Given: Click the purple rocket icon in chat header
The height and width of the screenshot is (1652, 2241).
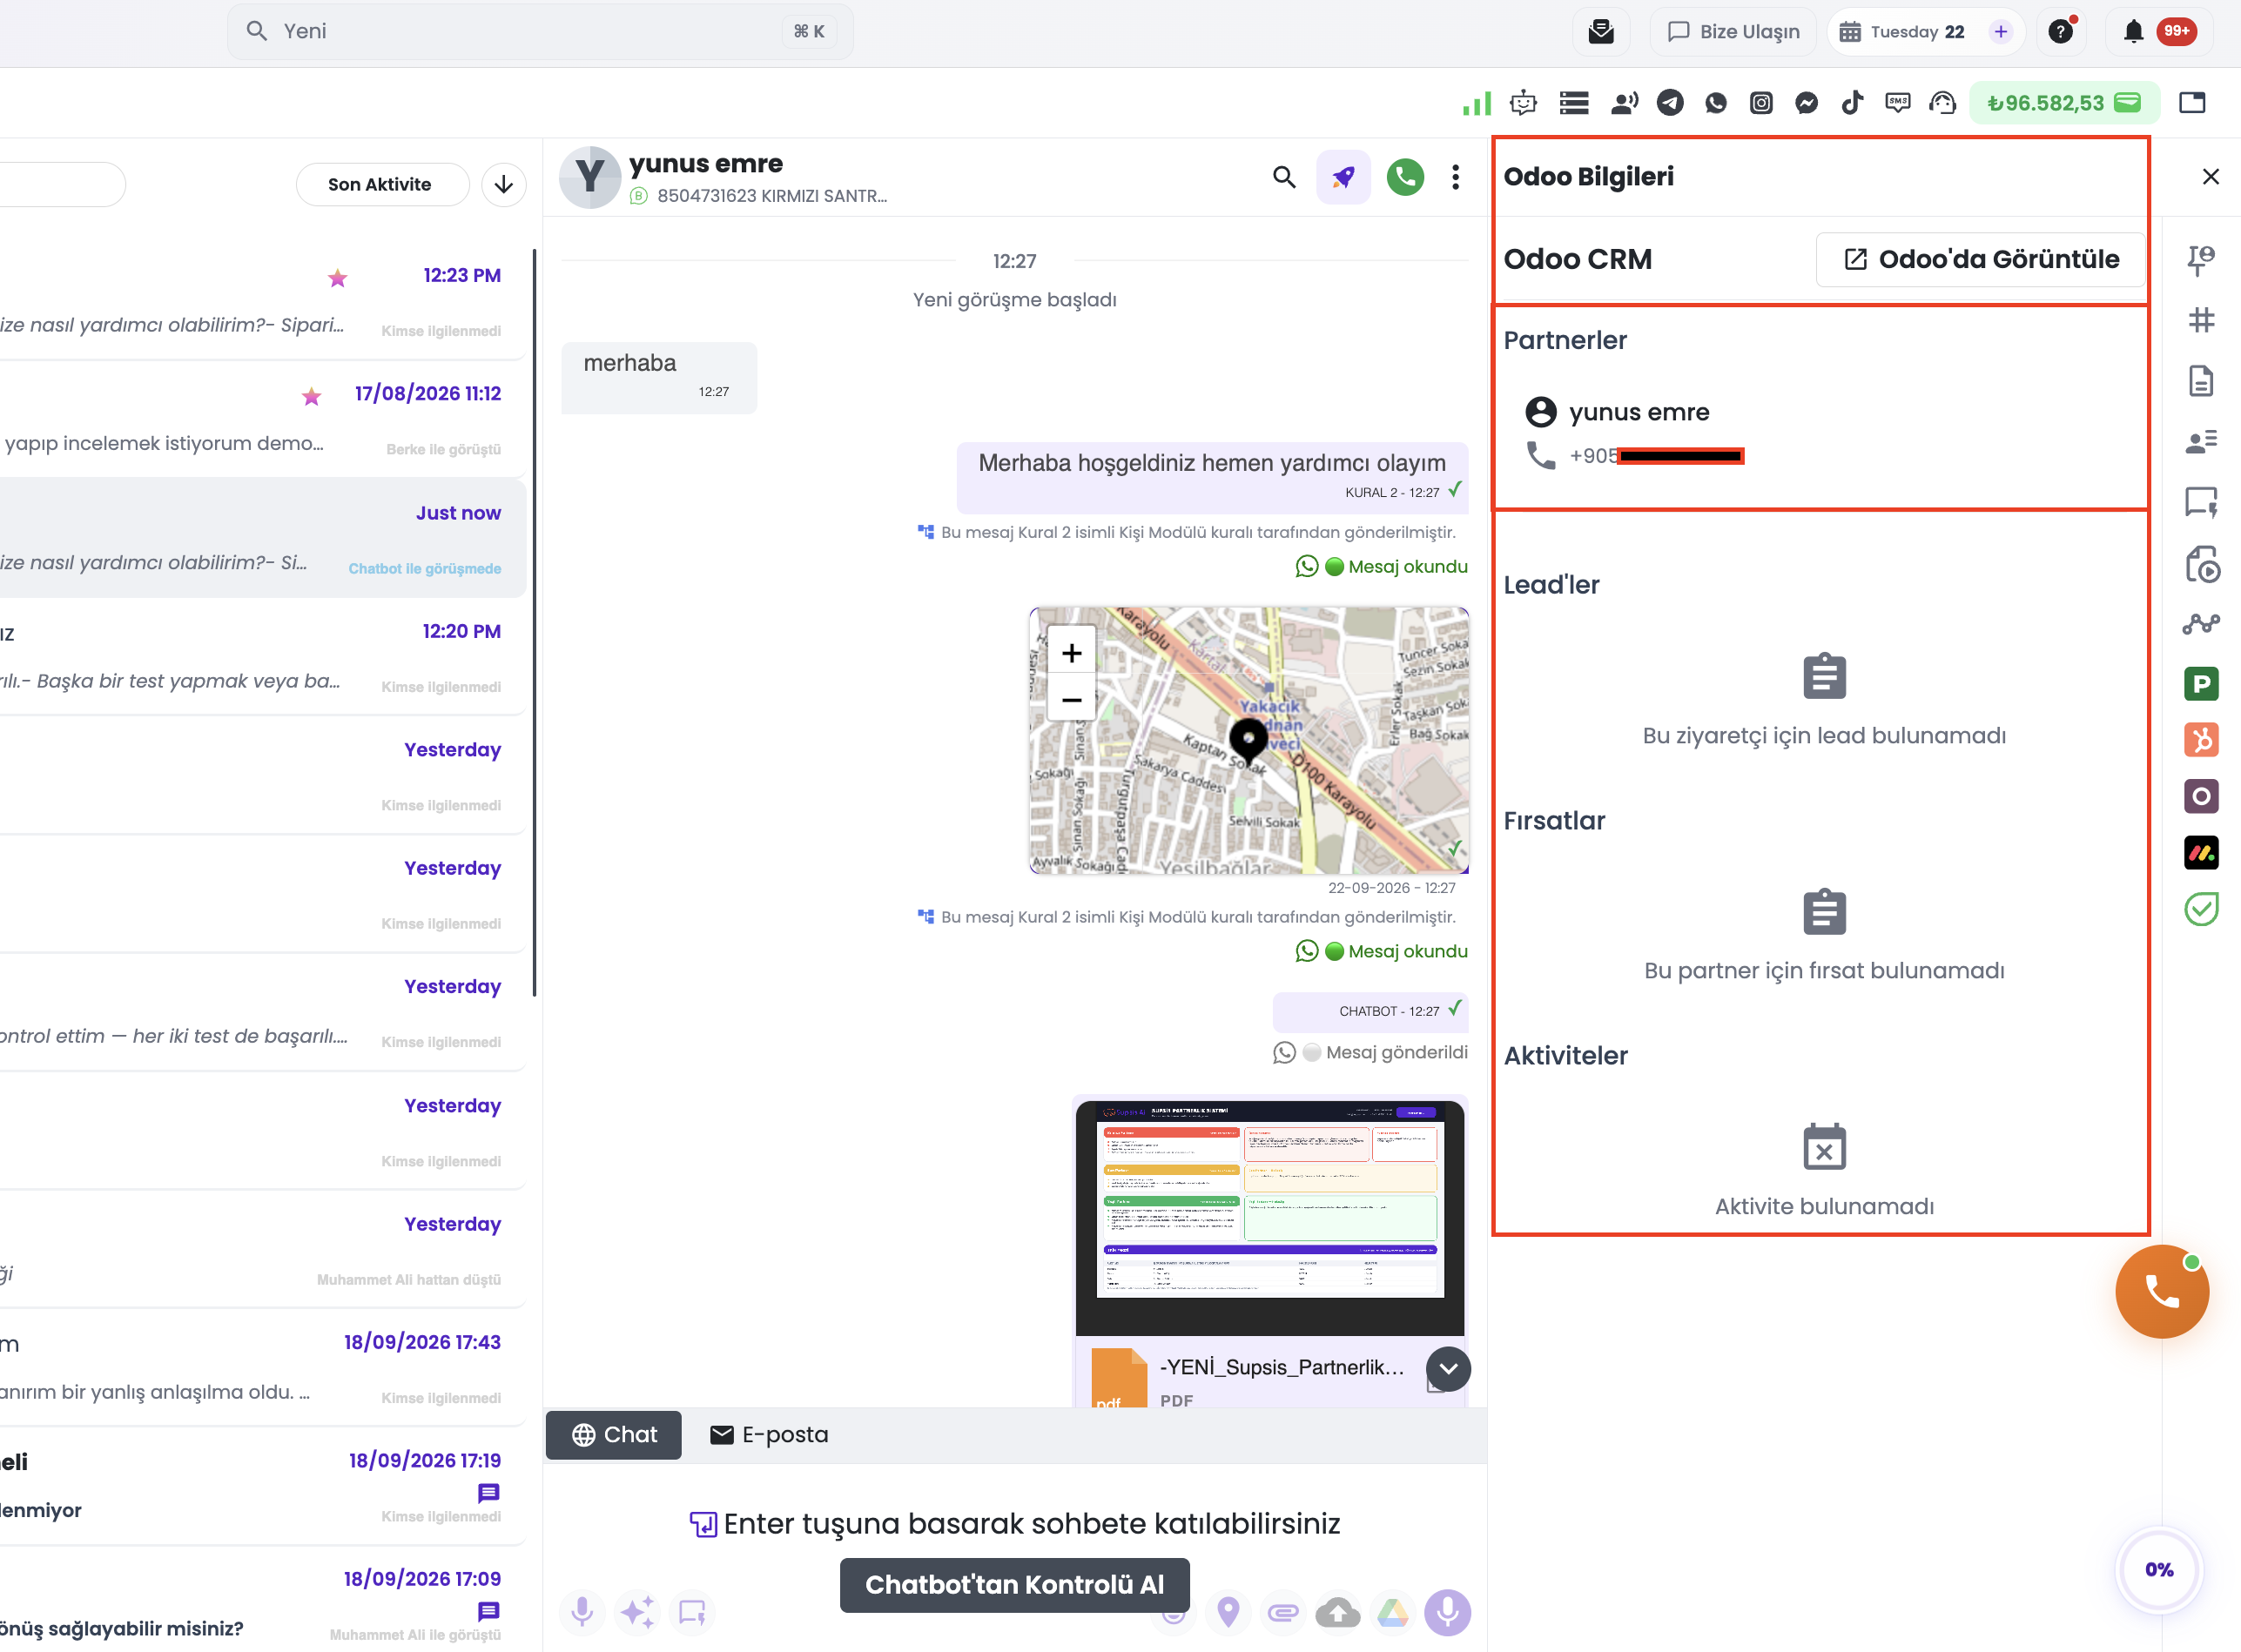Looking at the screenshot, I should 1343,177.
